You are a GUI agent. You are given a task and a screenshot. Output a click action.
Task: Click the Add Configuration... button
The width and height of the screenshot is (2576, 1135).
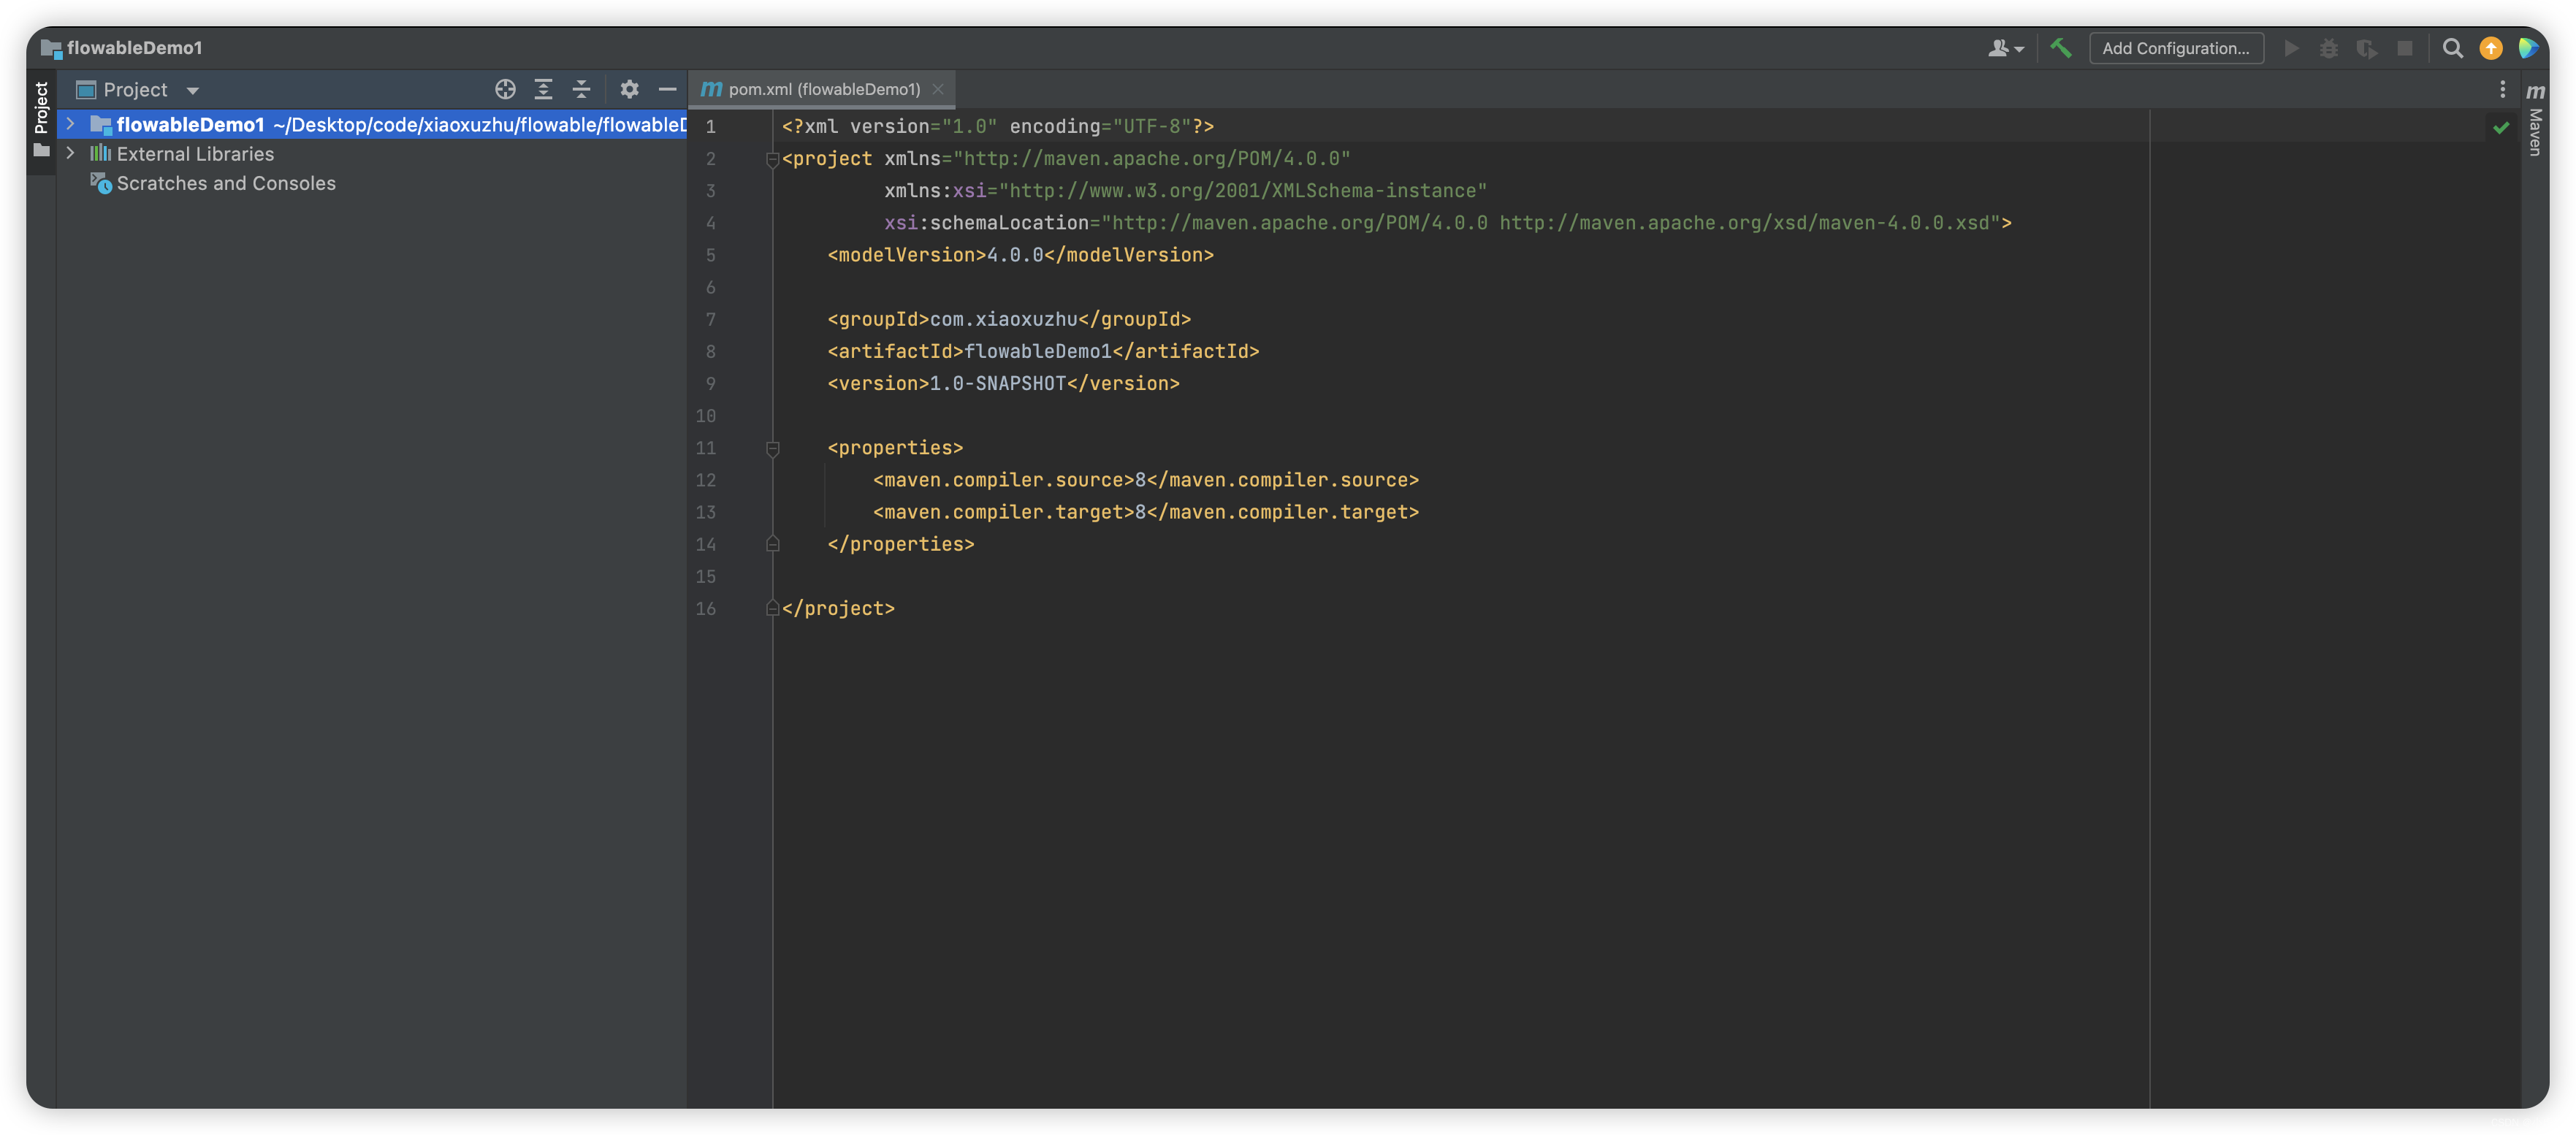click(2175, 48)
